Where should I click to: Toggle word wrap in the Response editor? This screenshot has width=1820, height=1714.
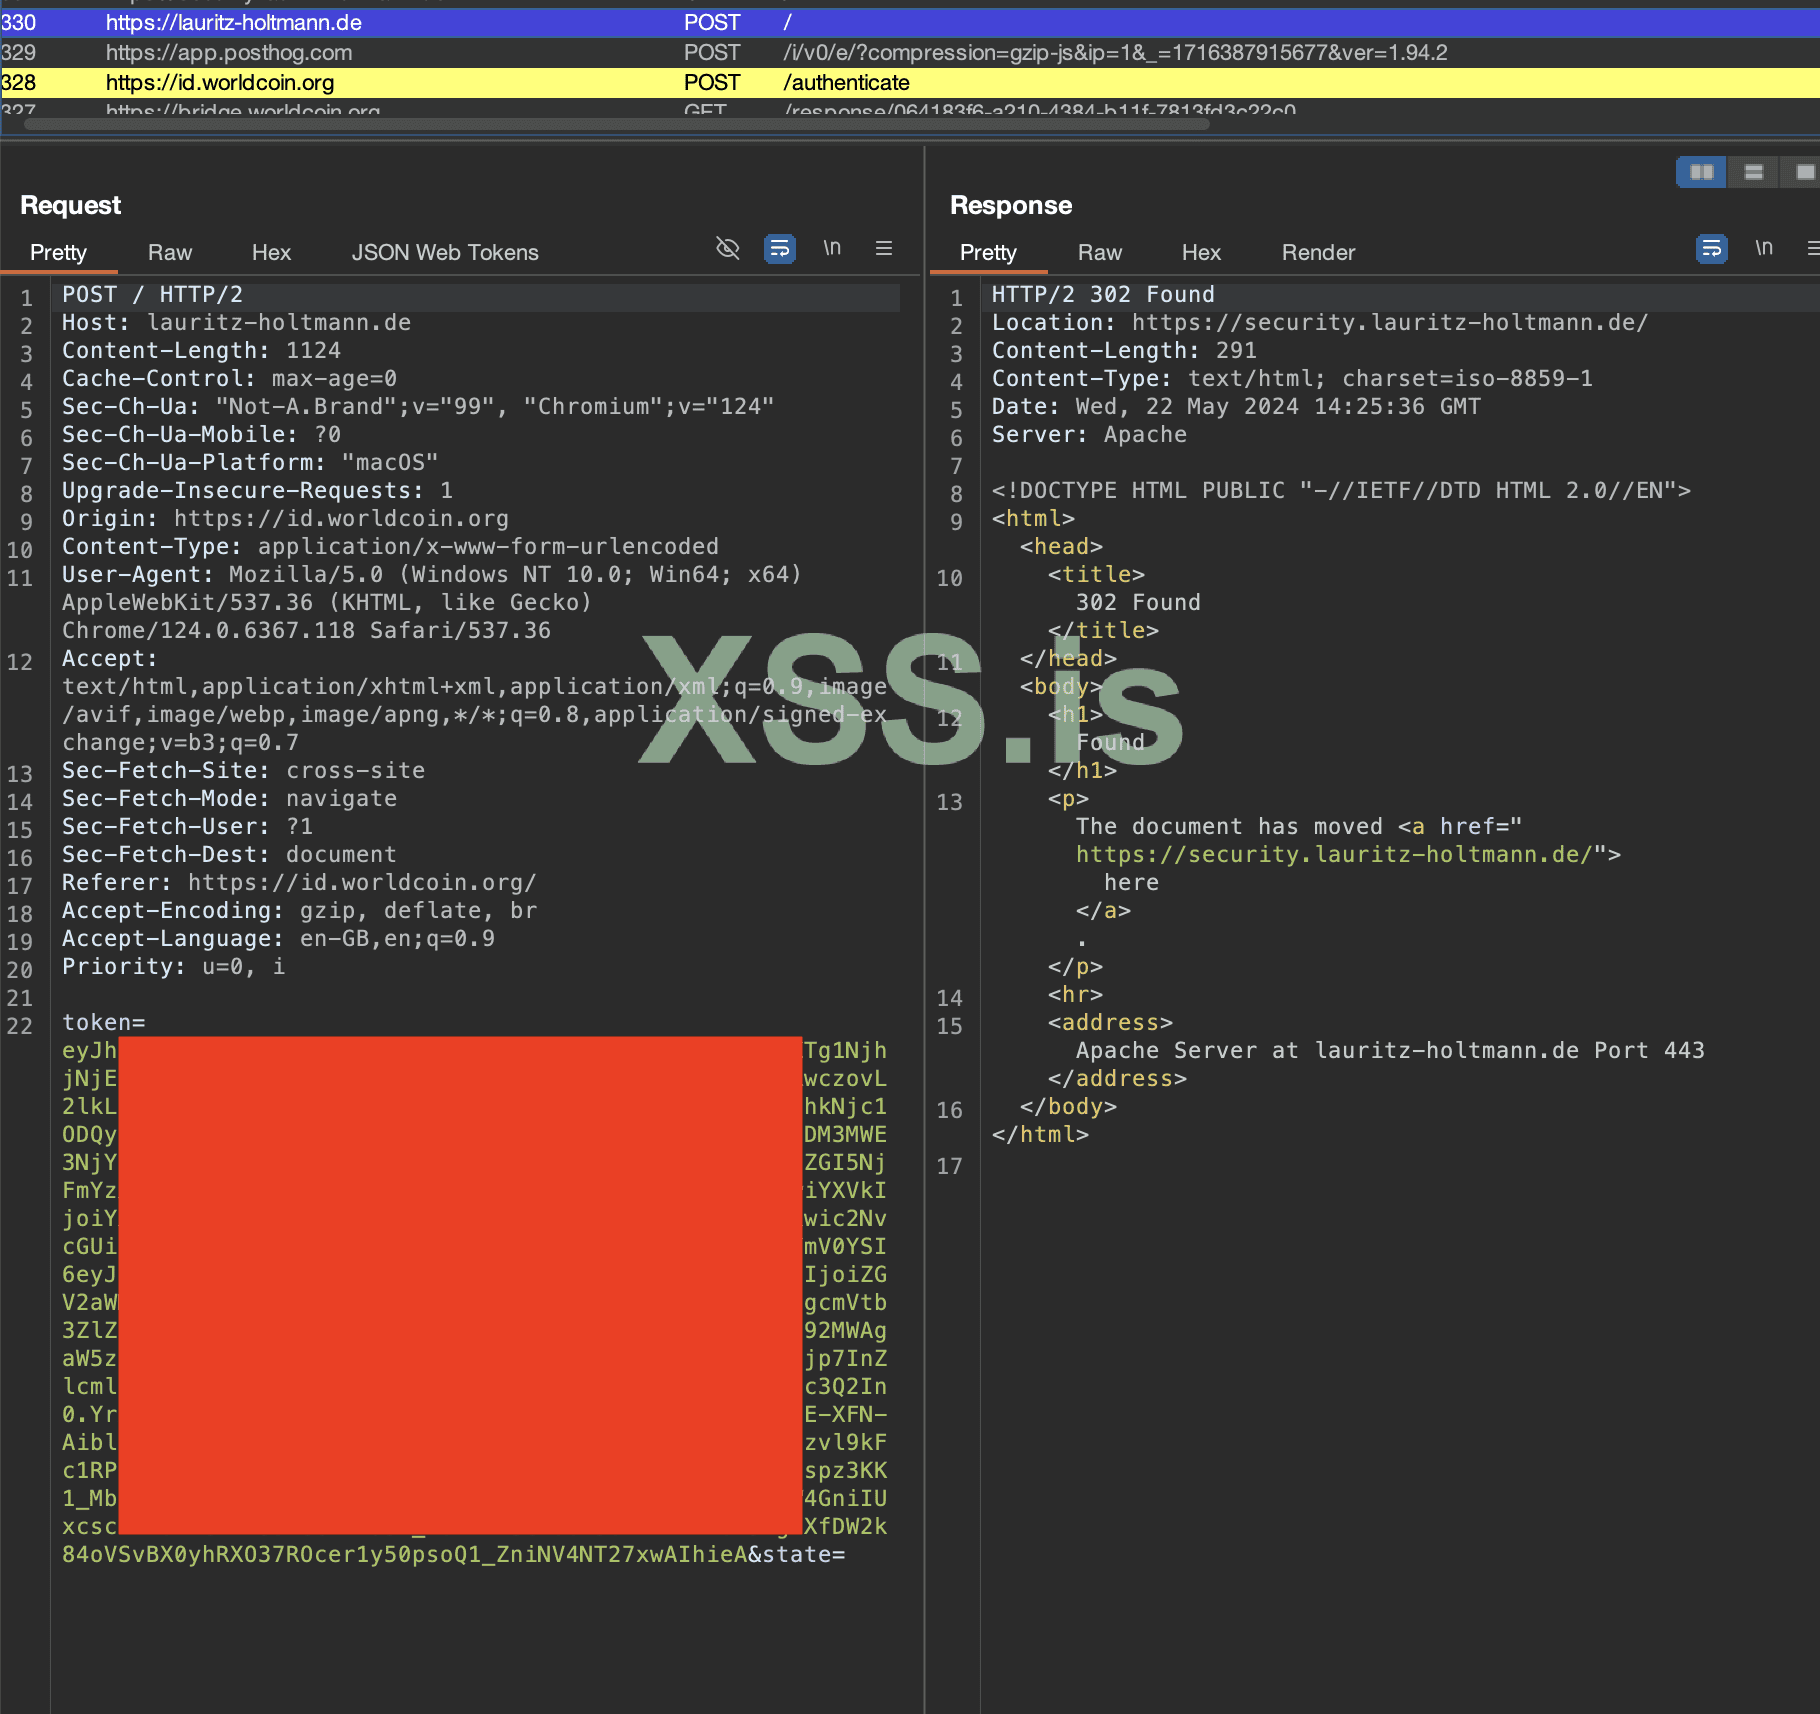(1712, 249)
